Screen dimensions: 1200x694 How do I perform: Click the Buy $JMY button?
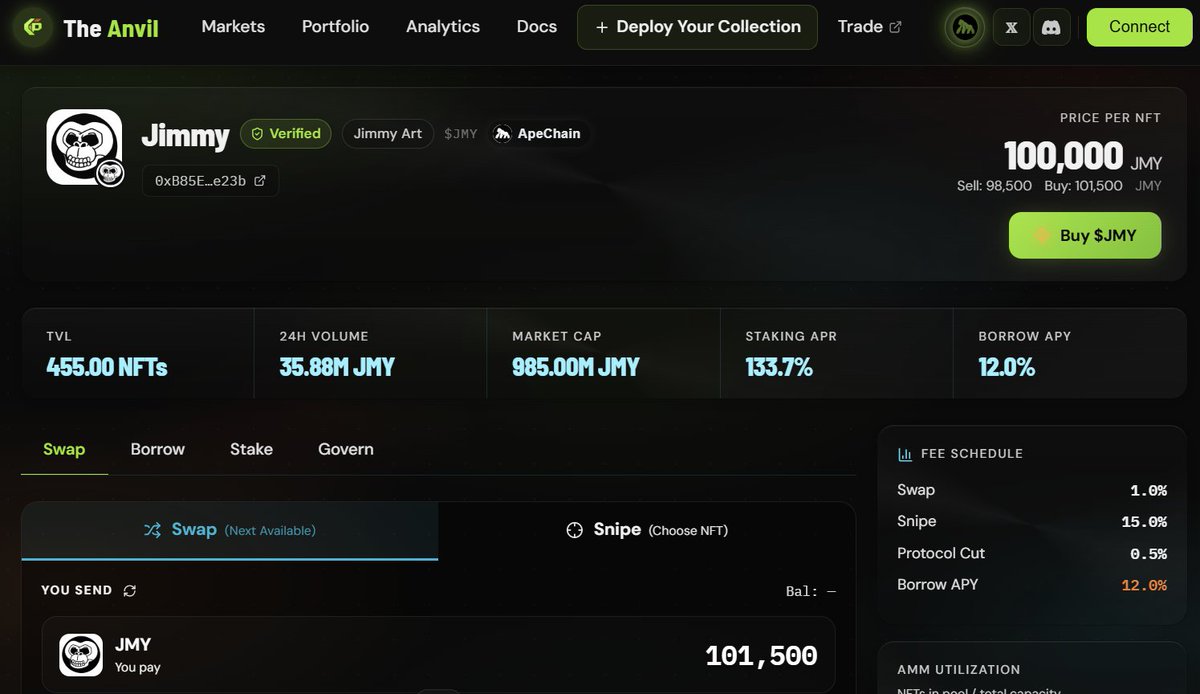point(1085,236)
